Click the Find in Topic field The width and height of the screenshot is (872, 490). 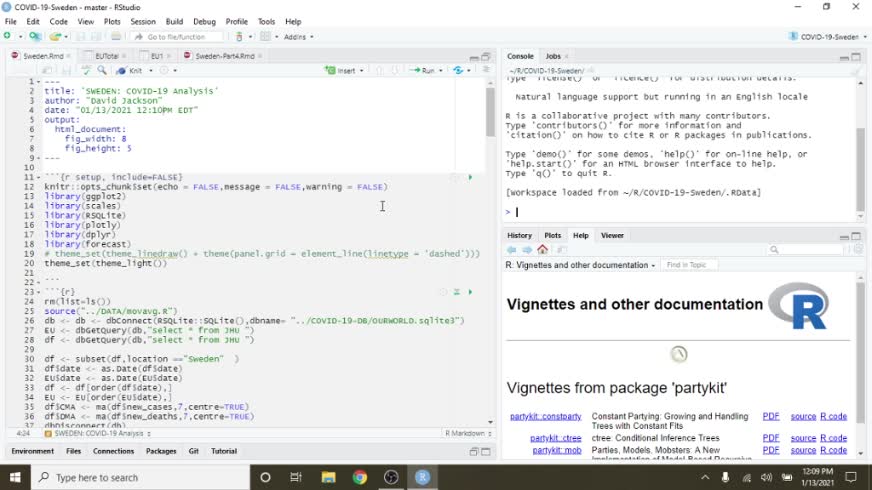click(x=688, y=265)
